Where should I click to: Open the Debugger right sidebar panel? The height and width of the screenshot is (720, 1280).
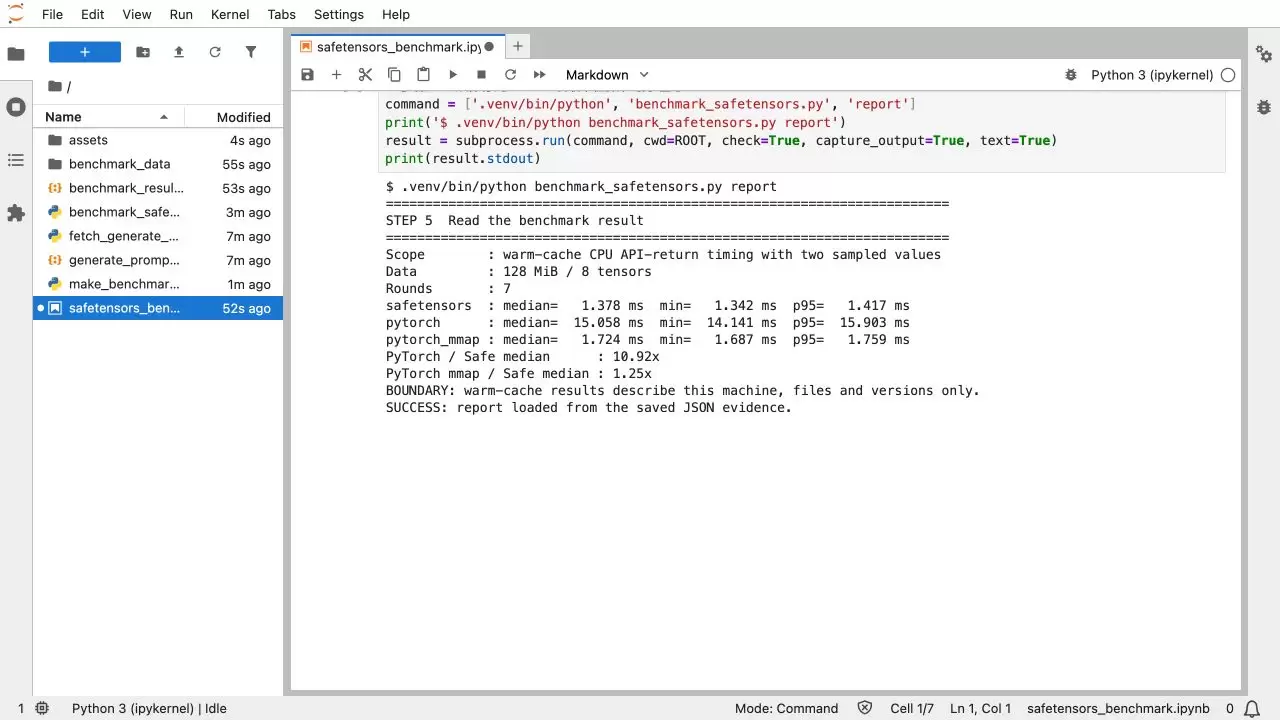[1264, 107]
